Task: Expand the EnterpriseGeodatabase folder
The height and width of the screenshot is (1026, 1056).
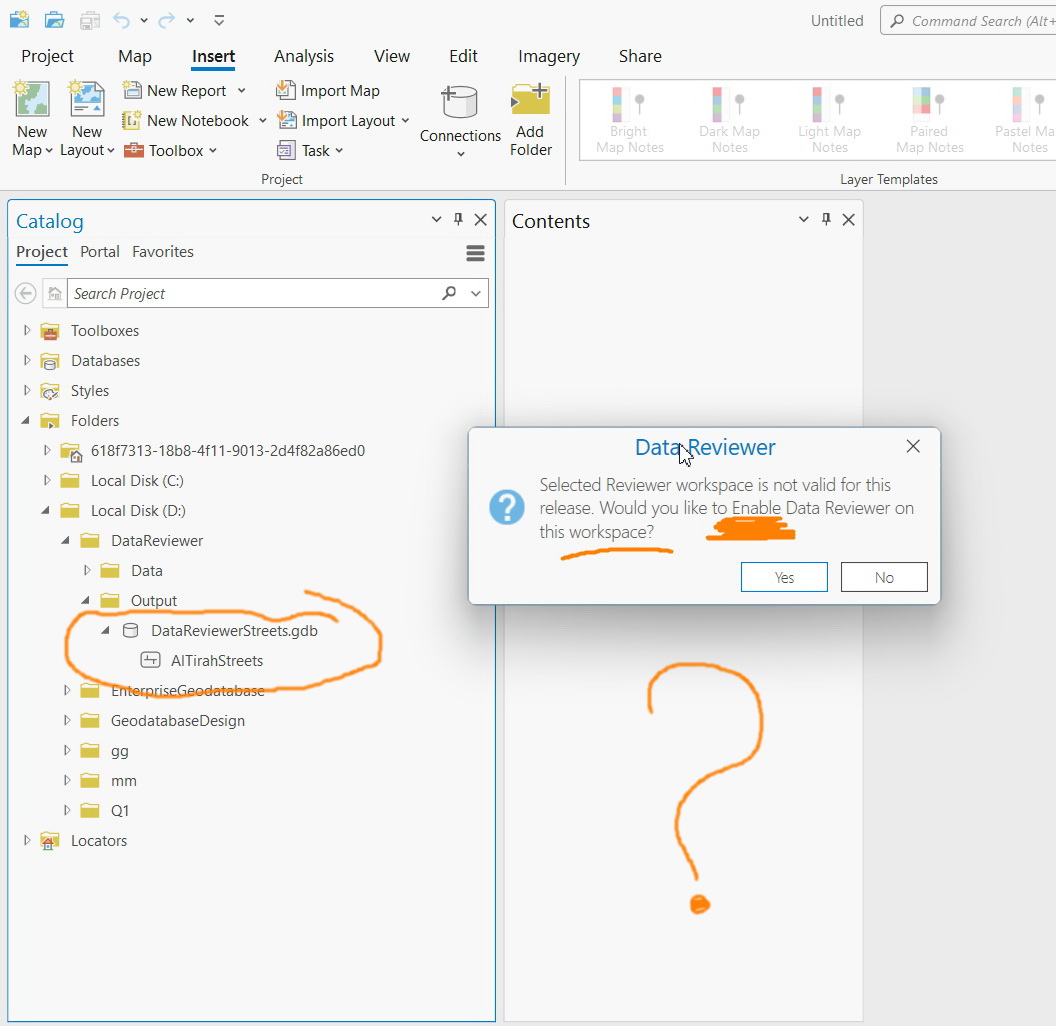Action: [x=66, y=690]
